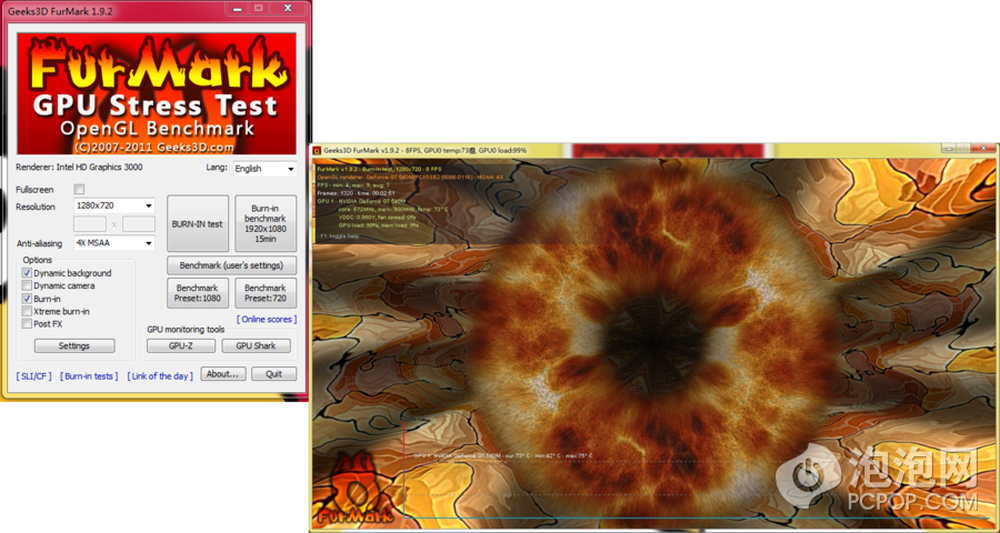Run Burn-in benchmark 1920x1080 15min
1000x533 pixels.
click(266, 224)
